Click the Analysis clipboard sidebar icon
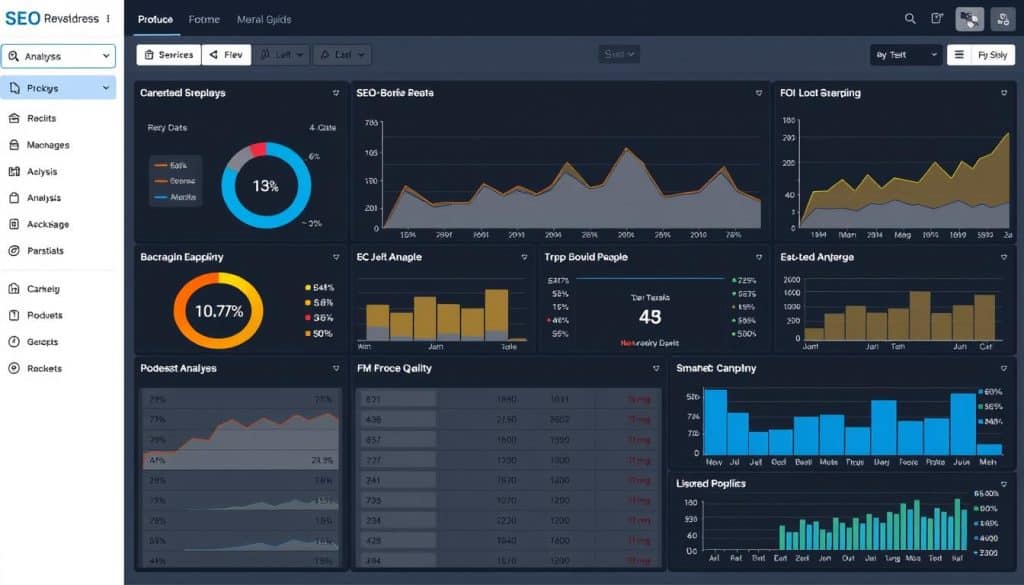The width and height of the screenshot is (1024, 585). point(14,198)
